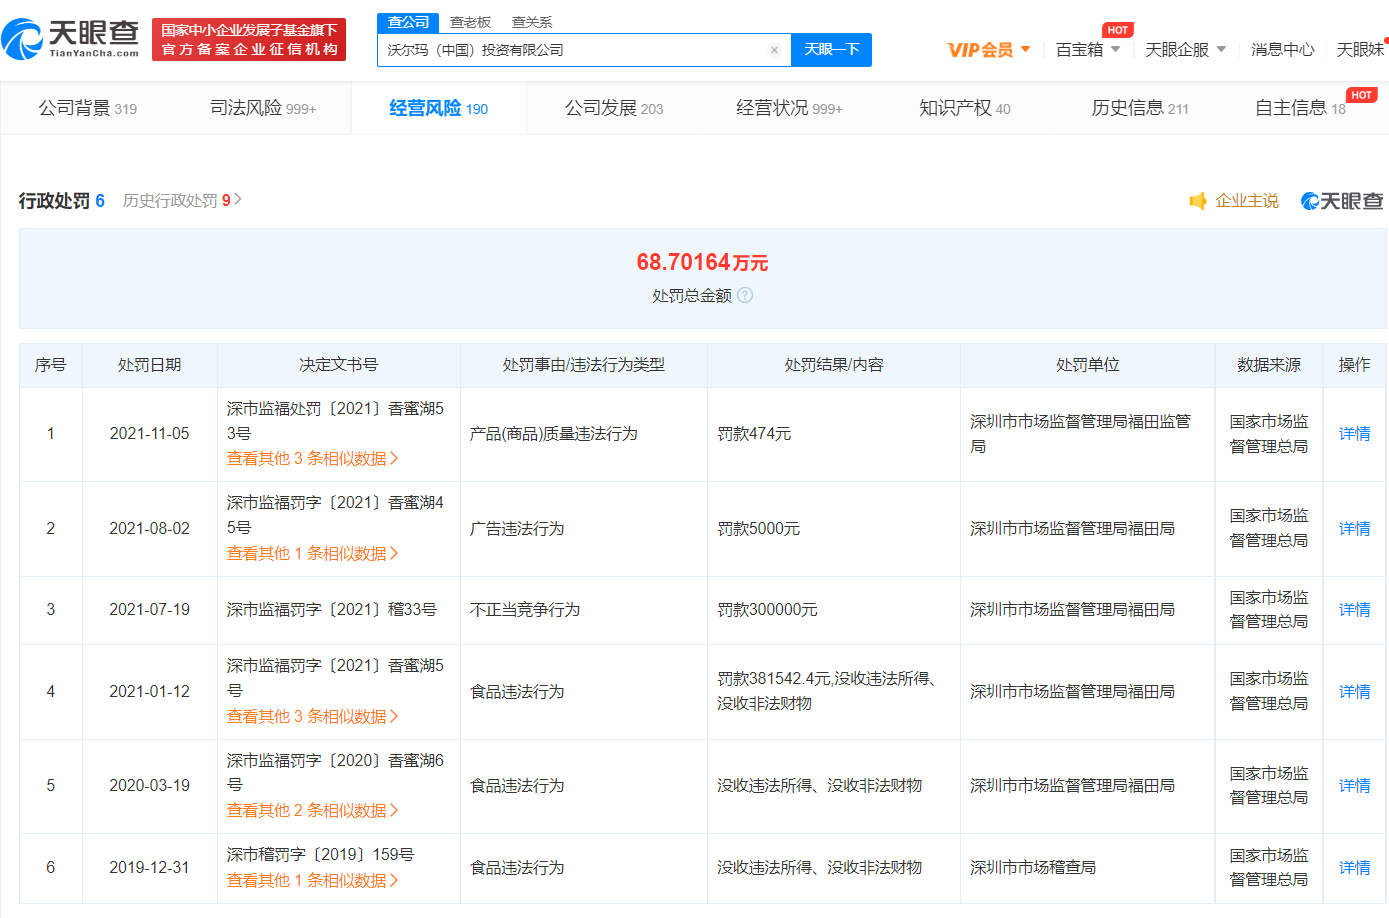Expand 查看其他 3 条相似数据 in row 1
Viewport: 1389px width, 918px height.
click(313, 458)
